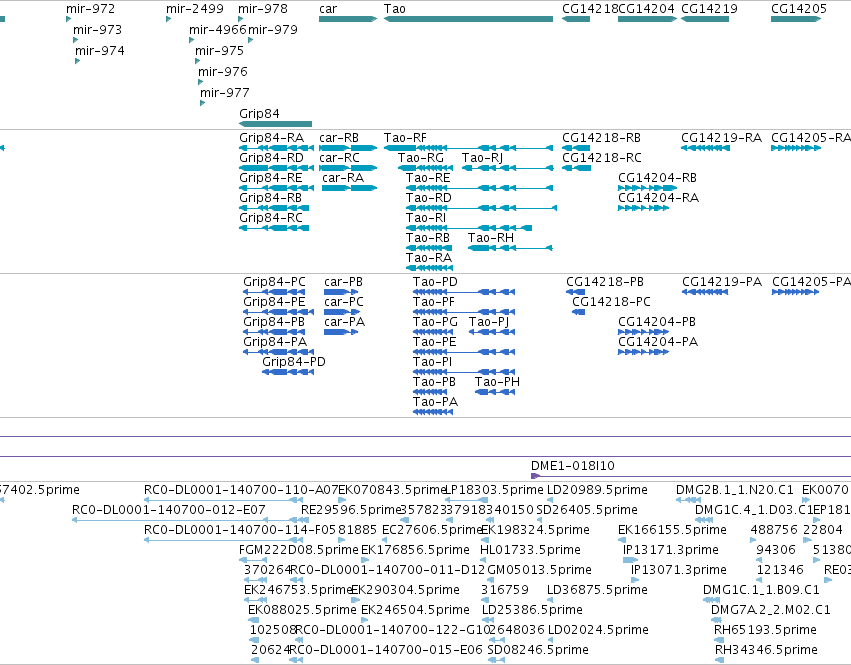Select the mir-974 gene label

coord(99,50)
